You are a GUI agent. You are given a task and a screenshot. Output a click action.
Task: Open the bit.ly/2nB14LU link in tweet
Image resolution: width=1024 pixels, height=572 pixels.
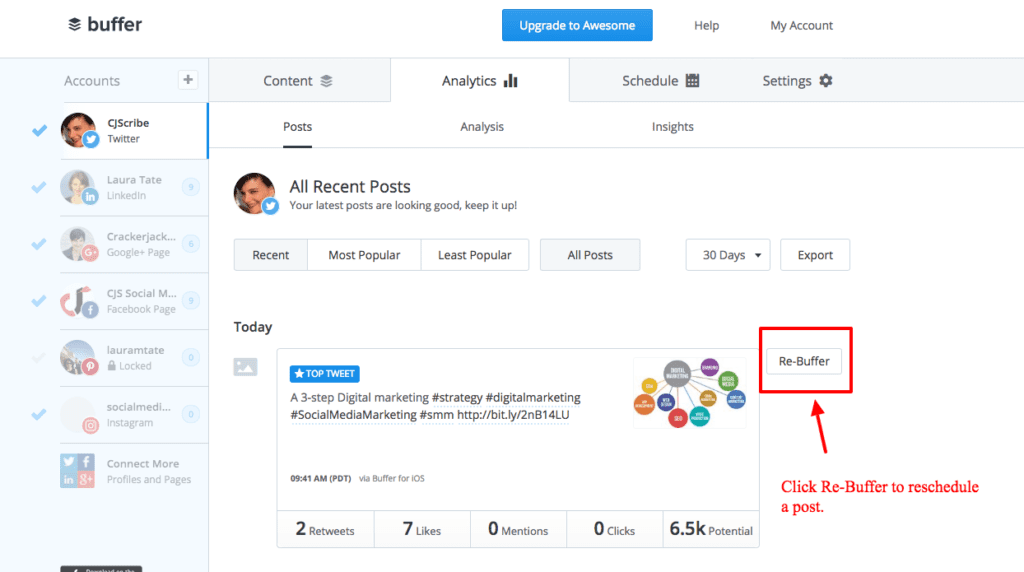(513, 415)
